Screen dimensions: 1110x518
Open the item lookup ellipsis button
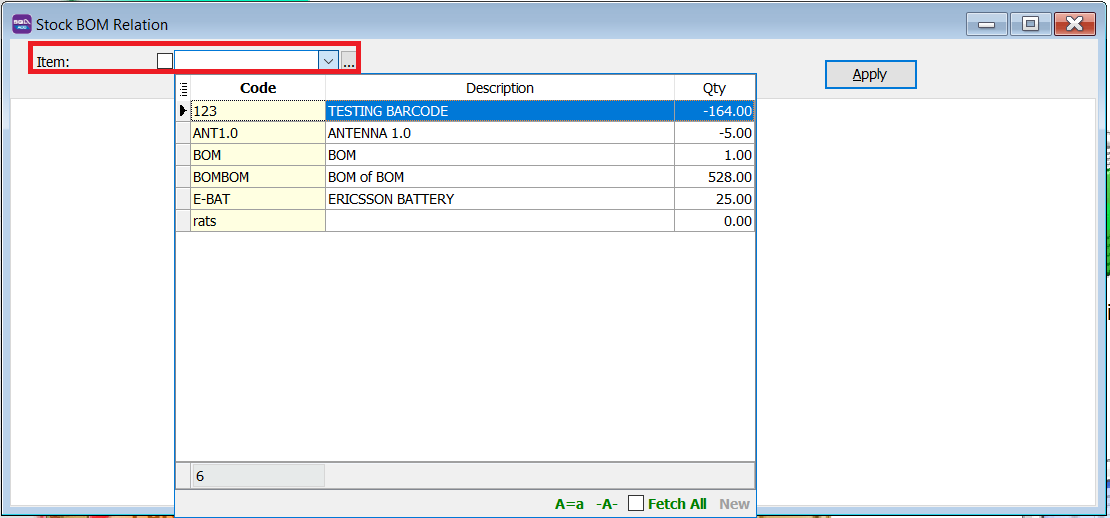coord(348,62)
